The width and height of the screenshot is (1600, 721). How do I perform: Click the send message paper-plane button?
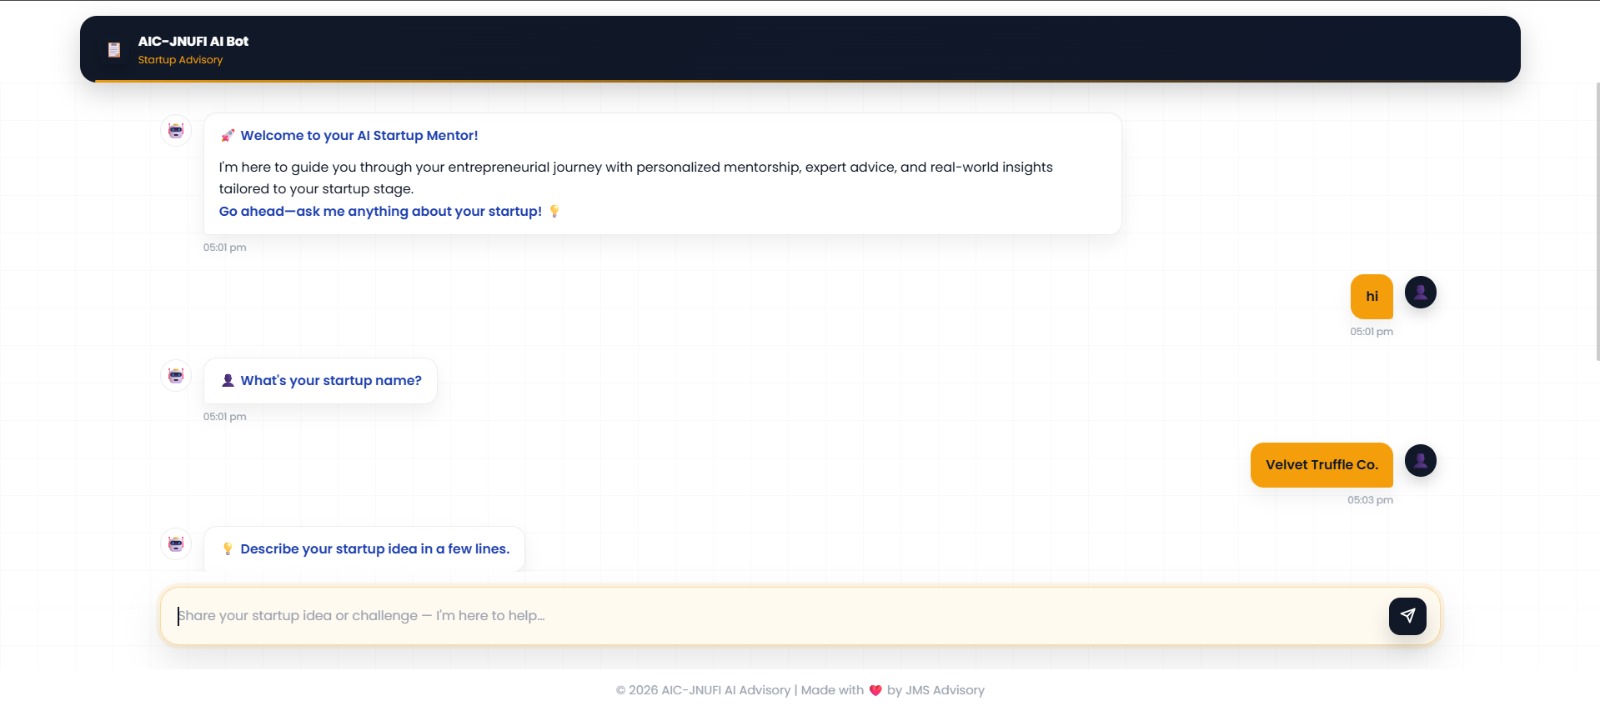coord(1407,616)
